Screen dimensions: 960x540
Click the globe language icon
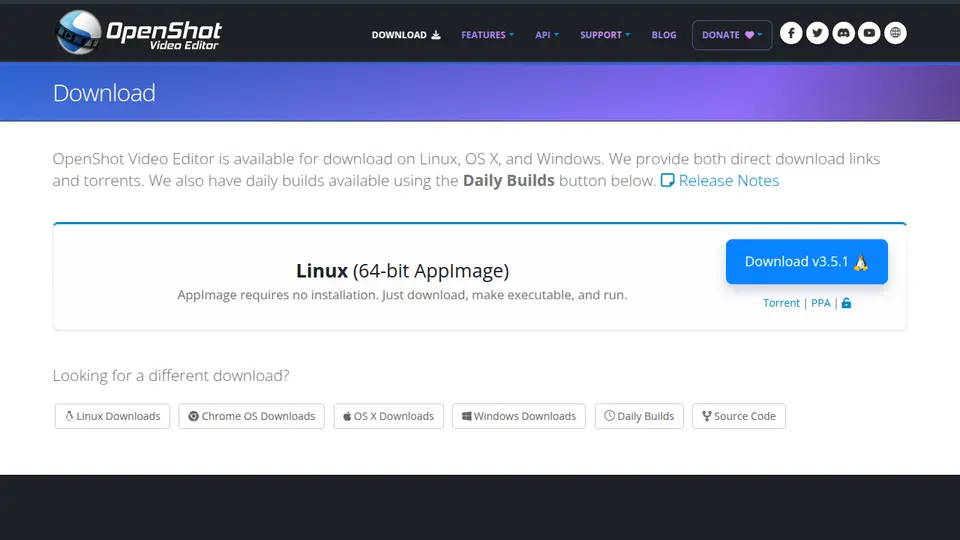click(x=896, y=33)
